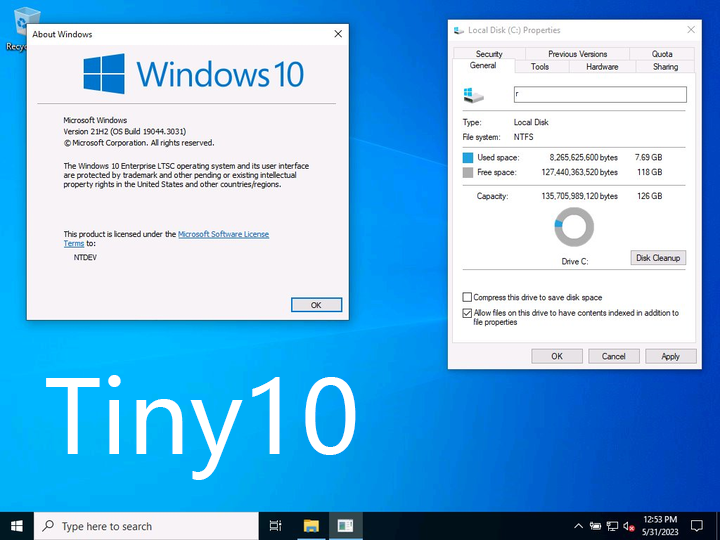
Task: Open the Action Center notifications icon
Action: (x=697, y=526)
